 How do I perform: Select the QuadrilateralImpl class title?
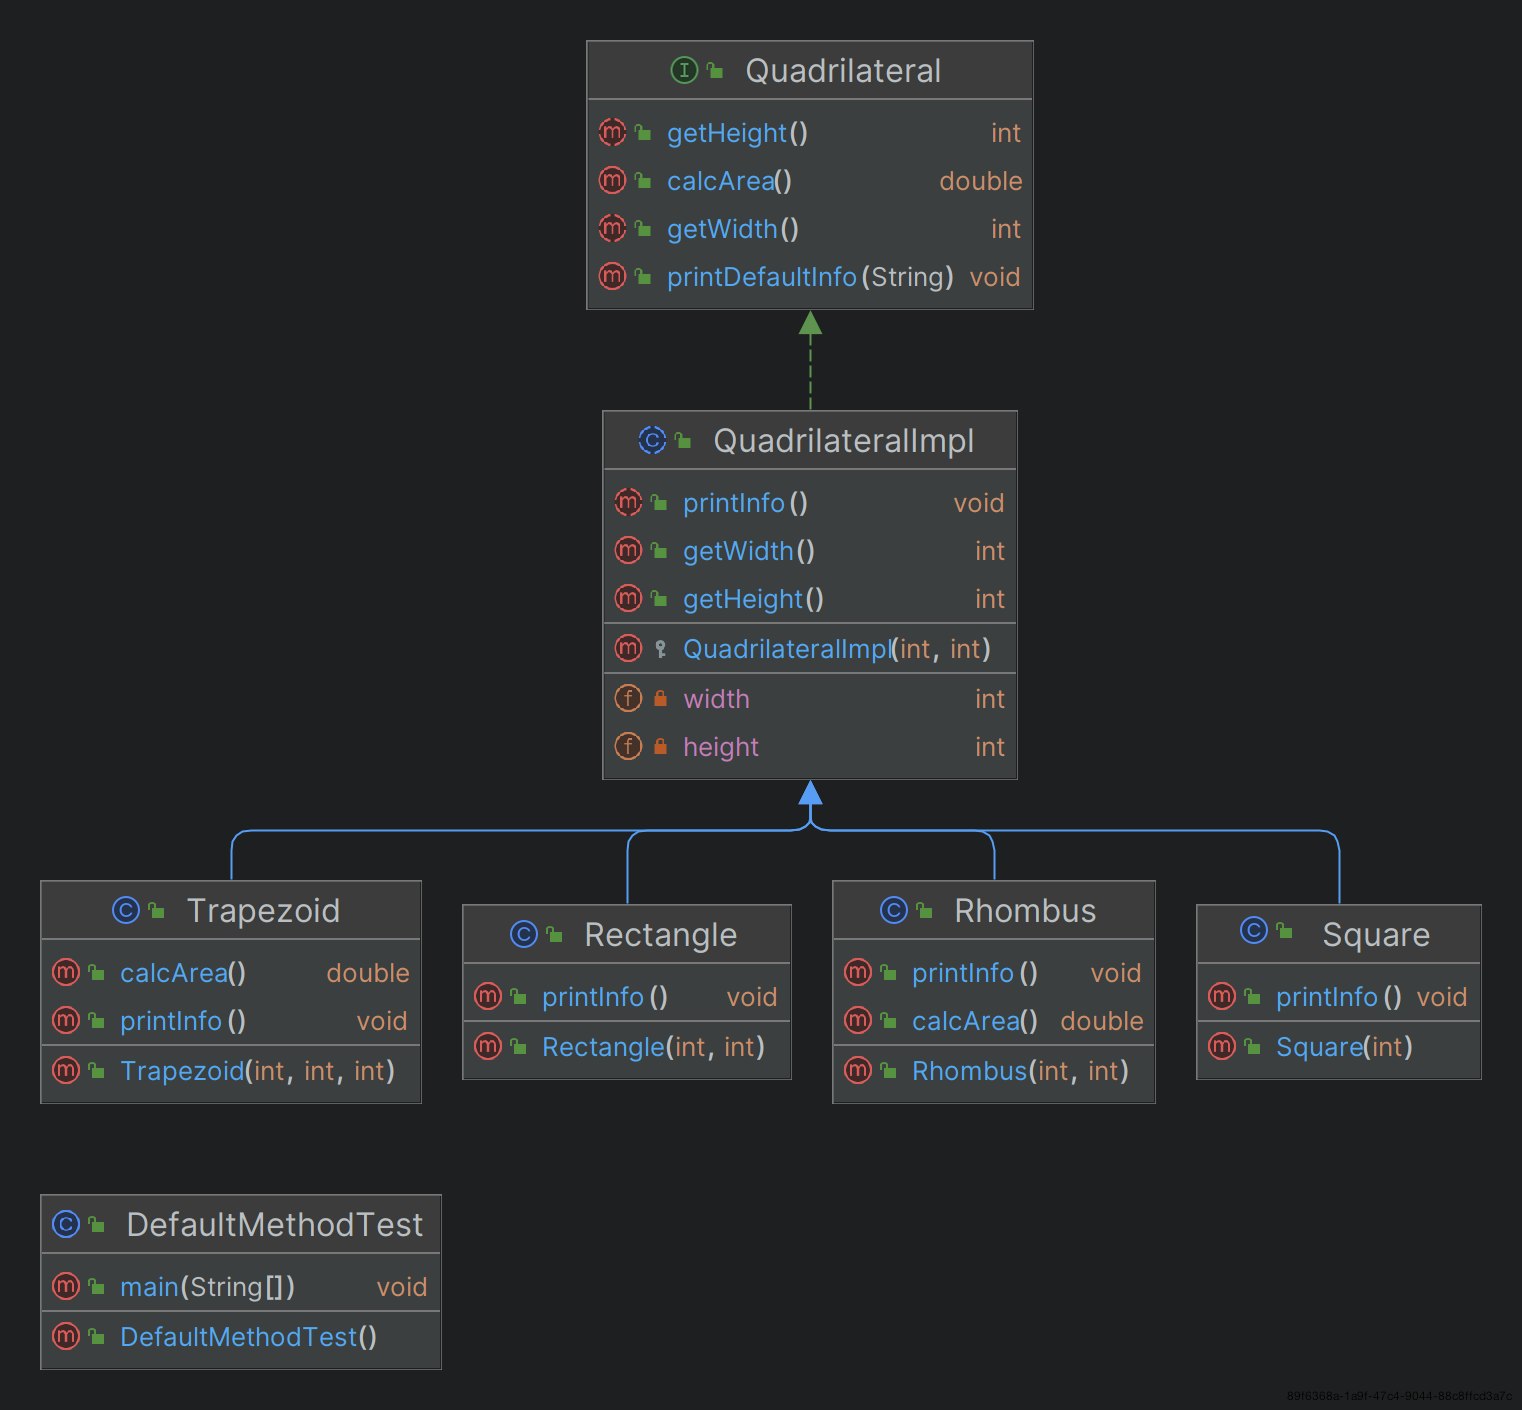point(843,441)
